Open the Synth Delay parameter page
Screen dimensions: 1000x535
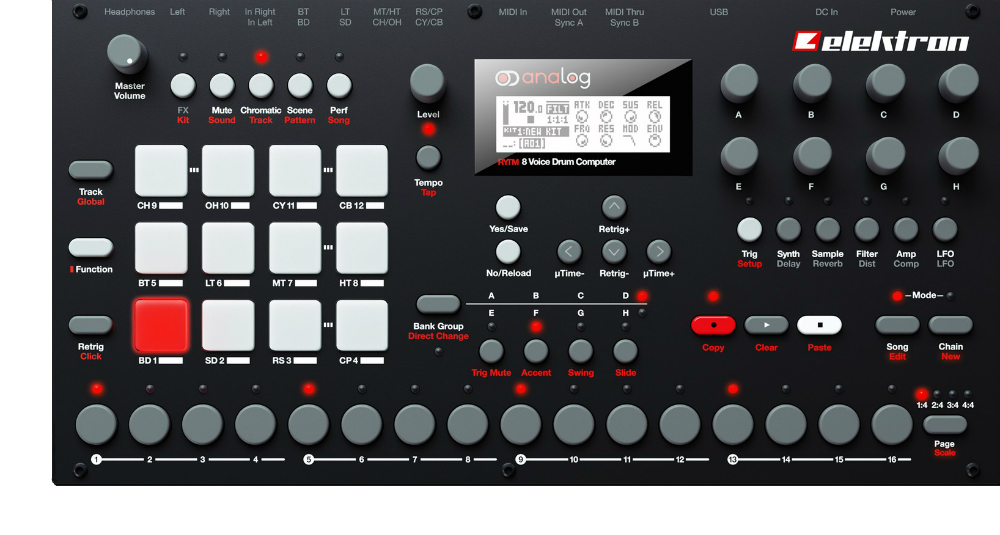(788, 230)
